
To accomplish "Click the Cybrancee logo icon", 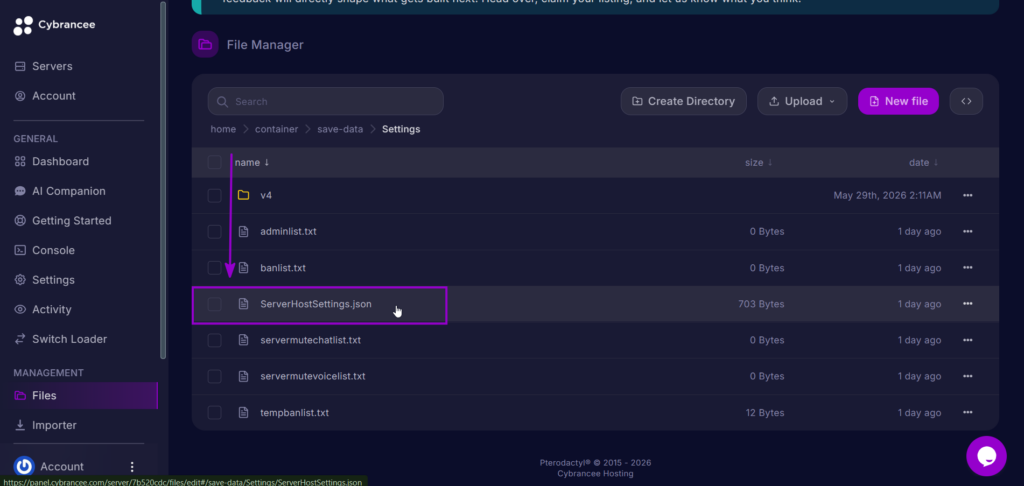I will [23, 25].
